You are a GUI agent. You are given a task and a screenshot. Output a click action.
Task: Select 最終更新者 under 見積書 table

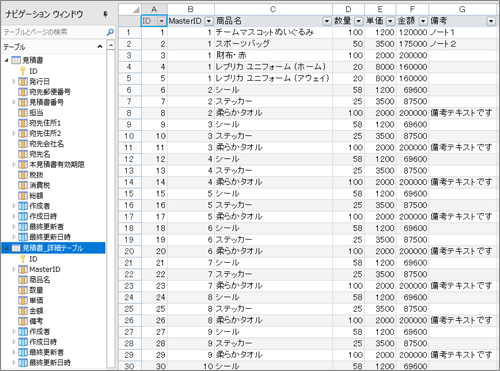[x=46, y=227]
